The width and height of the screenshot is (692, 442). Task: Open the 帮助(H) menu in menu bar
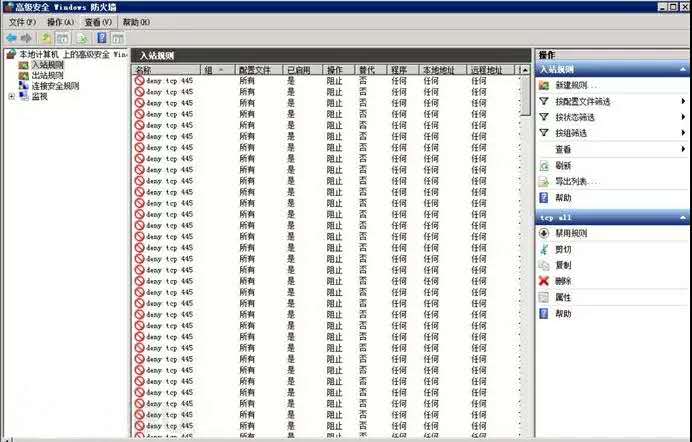click(136, 22)
